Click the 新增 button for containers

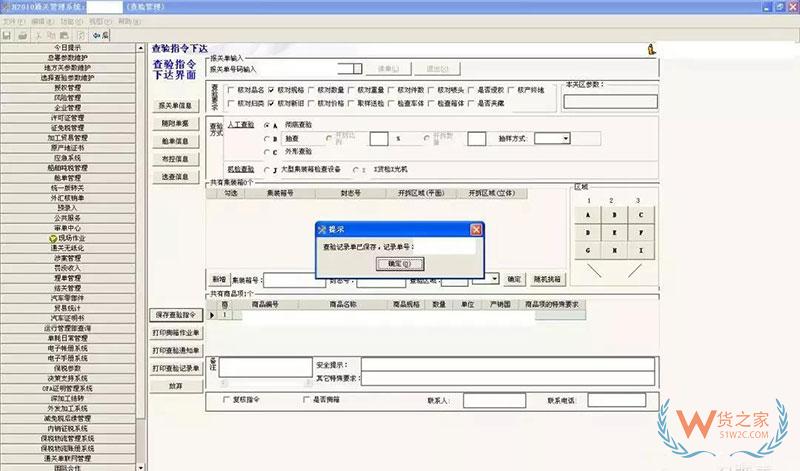coord(219,280)
